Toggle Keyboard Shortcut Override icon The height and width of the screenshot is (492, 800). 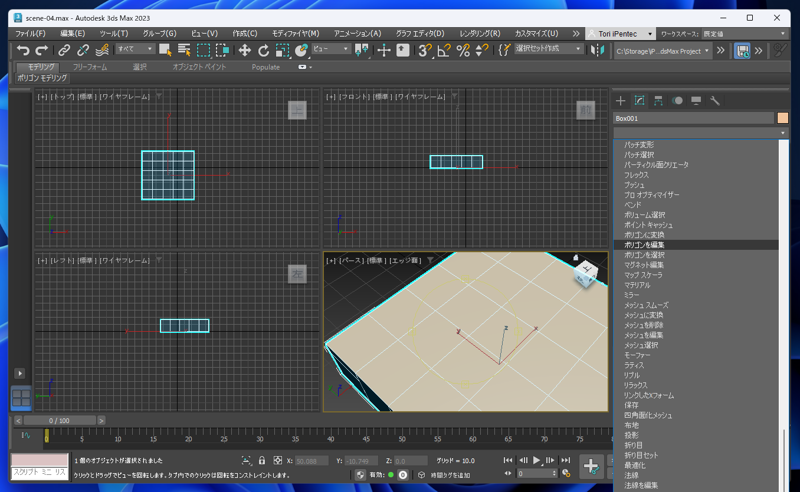tap(403, 50)
